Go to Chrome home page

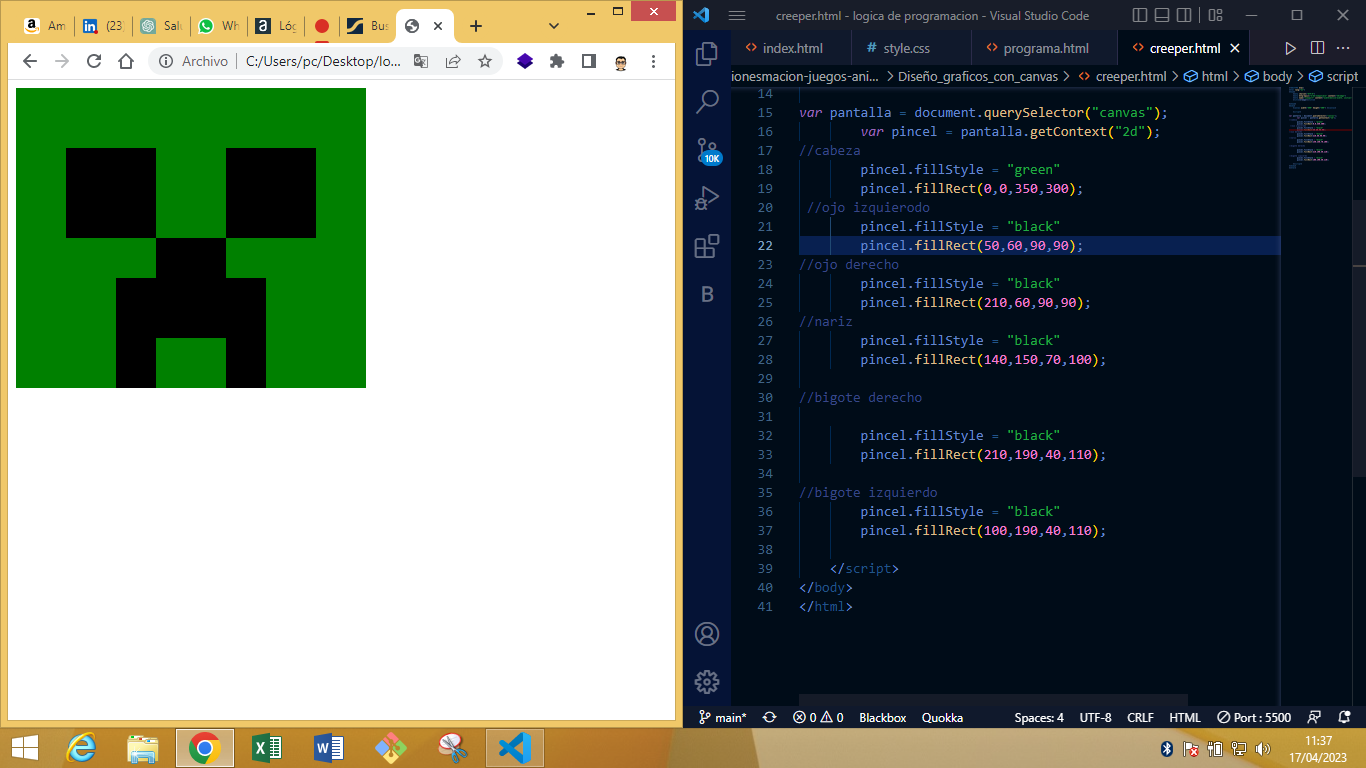(126, 61)
